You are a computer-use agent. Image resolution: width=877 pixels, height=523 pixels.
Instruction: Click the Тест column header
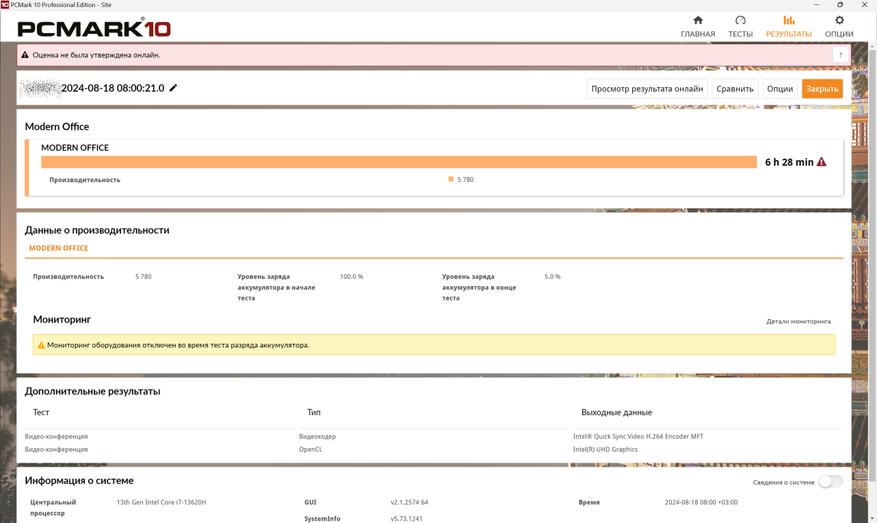click(41, 412)
